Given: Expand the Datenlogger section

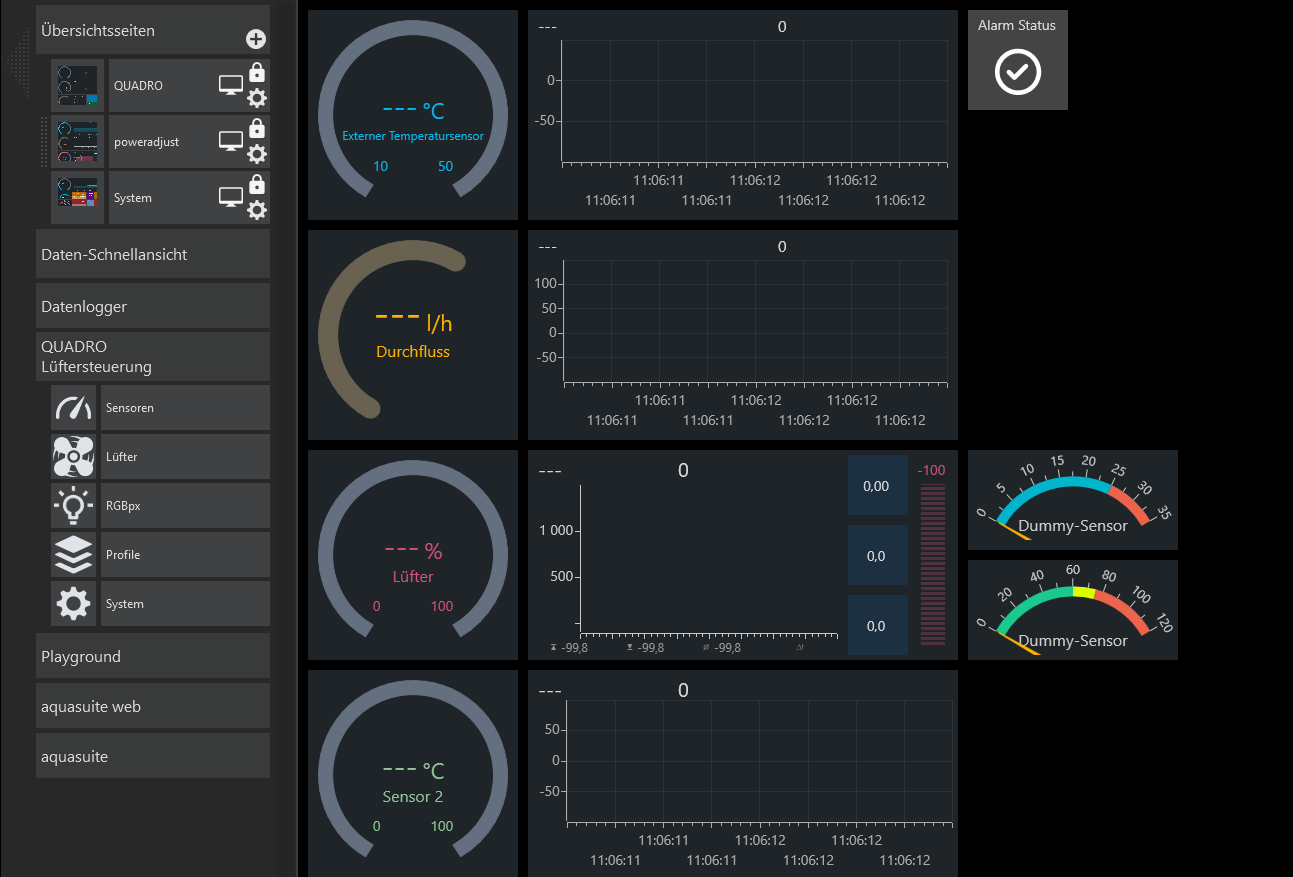Looking at the screenshot, I should (x=153, y=307).
